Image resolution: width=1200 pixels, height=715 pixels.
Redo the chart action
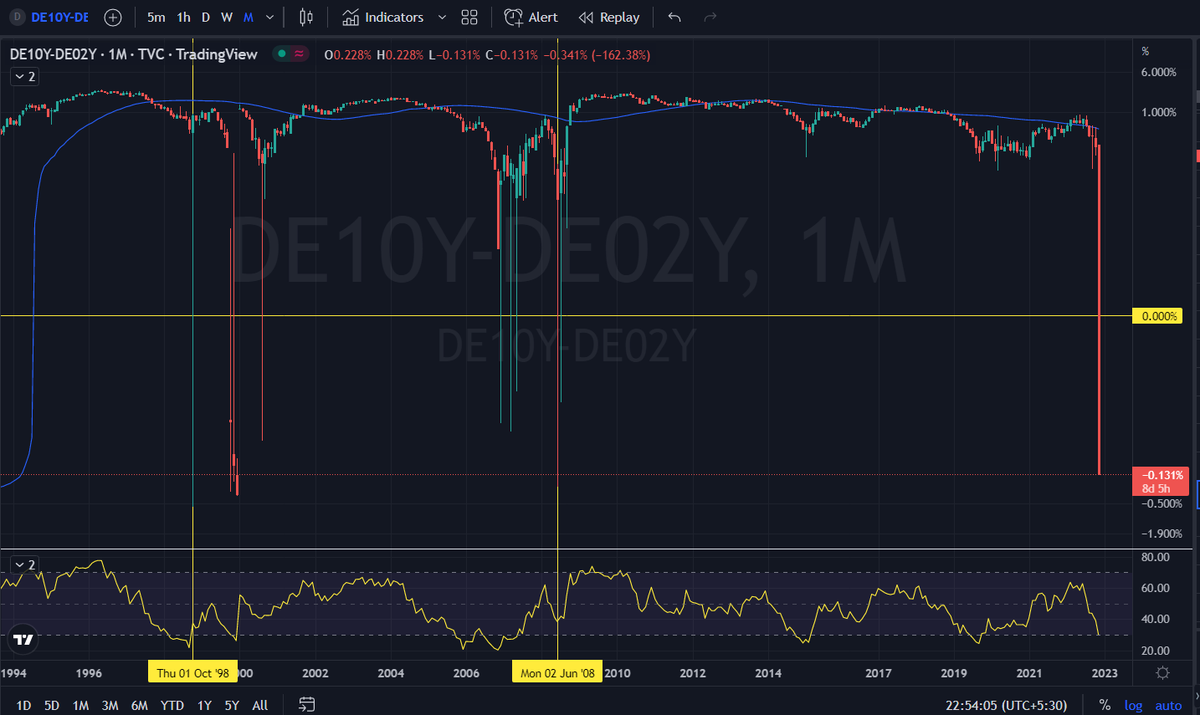tap(710, 17)
